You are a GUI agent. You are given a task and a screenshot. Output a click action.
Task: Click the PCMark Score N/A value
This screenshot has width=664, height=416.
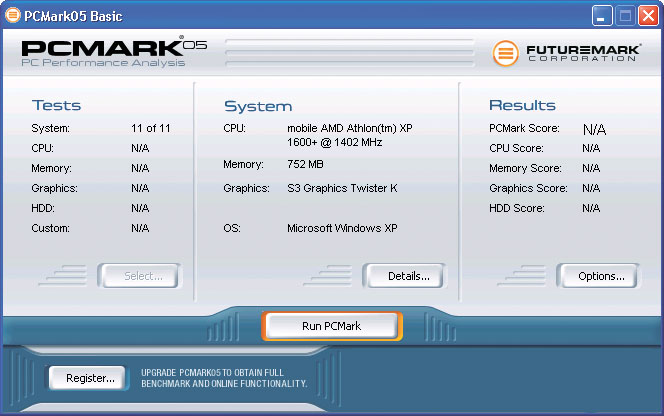(594, 129)
